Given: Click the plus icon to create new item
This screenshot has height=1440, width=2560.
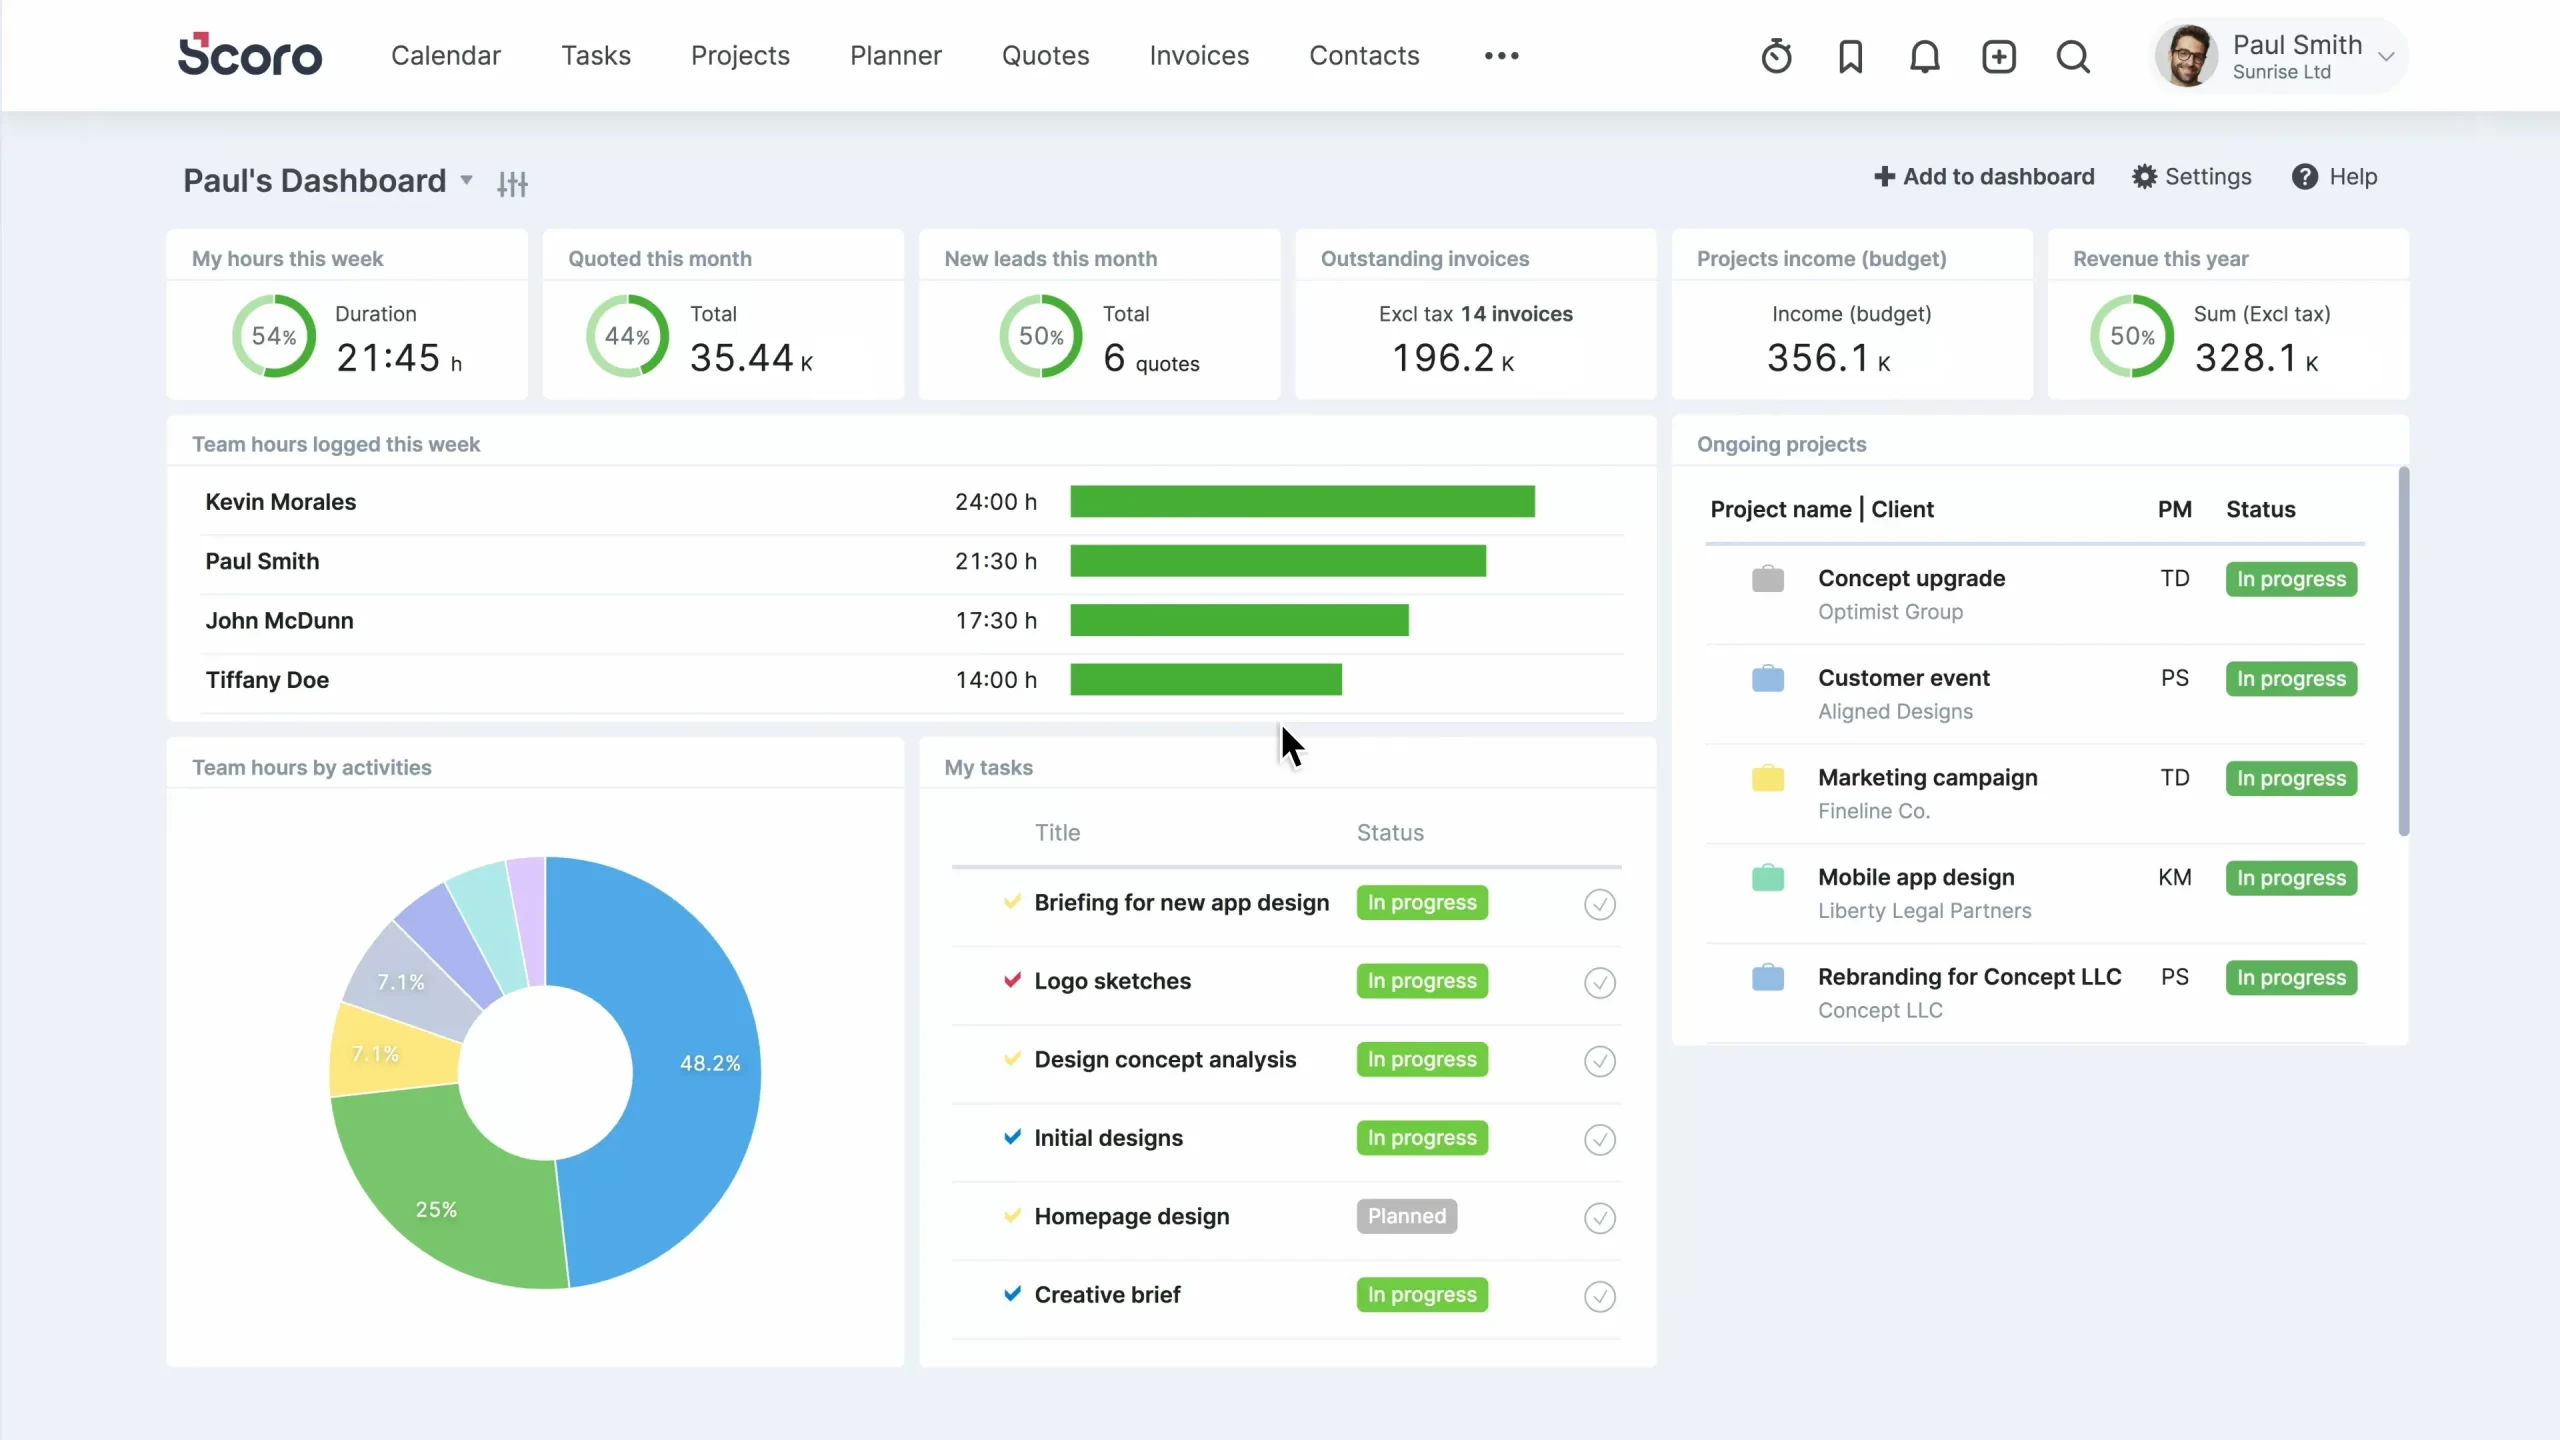Looking at the screenshot, I should pos(1998,56).
